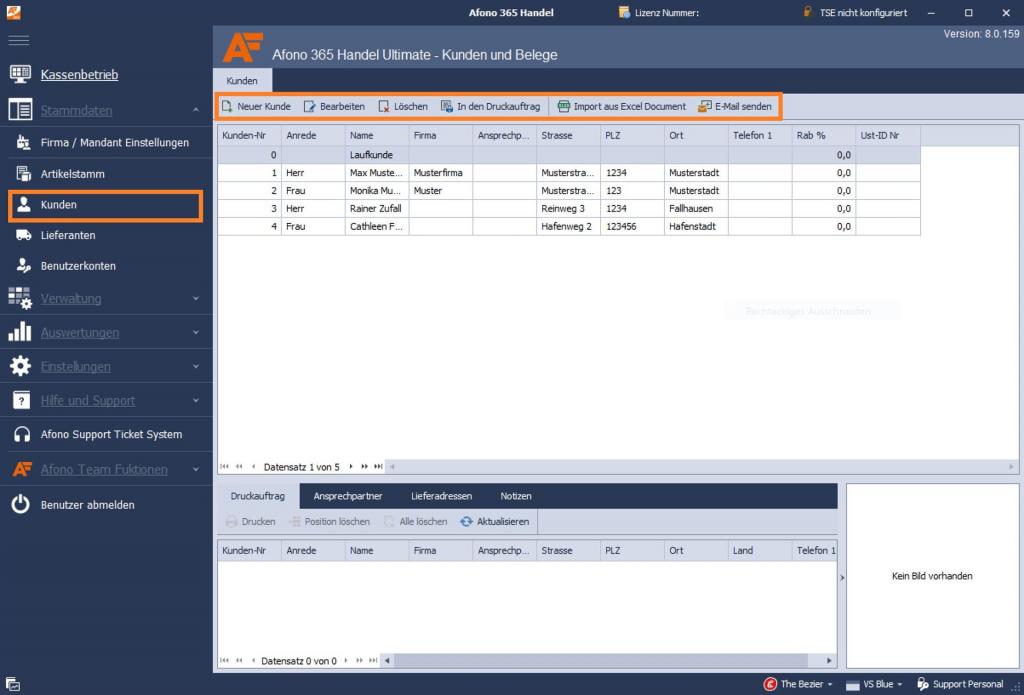Click the Einstellungen gear icon
Screen dimensions: 1024x695
point(20,366)
